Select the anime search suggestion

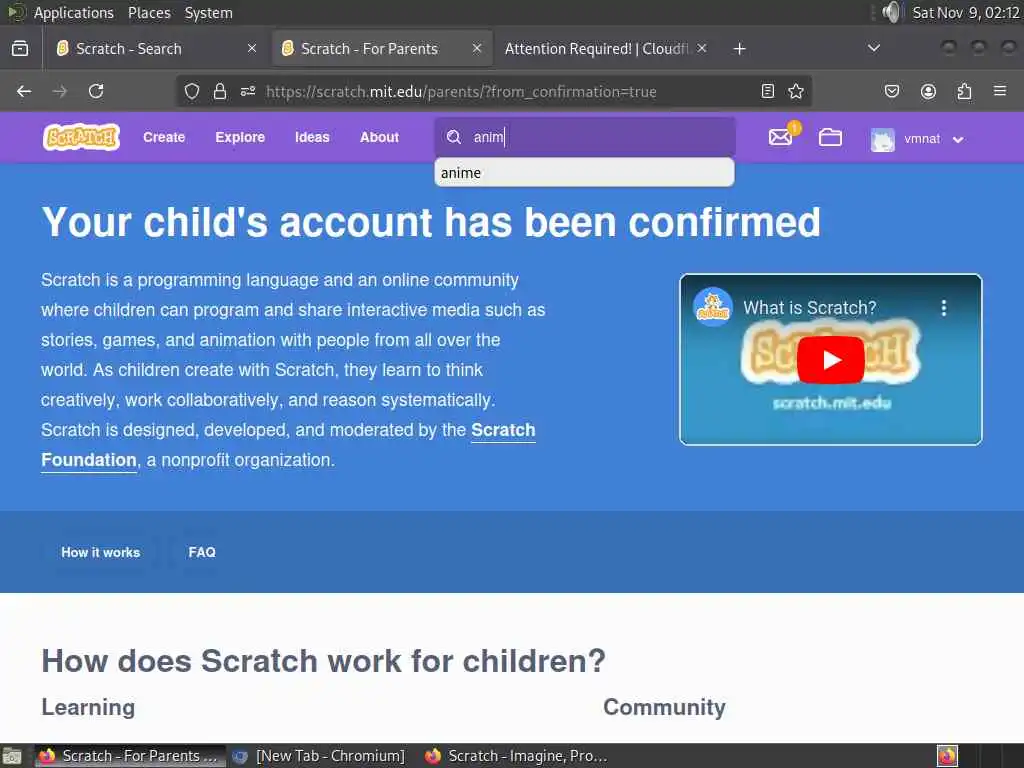[584, 173]
